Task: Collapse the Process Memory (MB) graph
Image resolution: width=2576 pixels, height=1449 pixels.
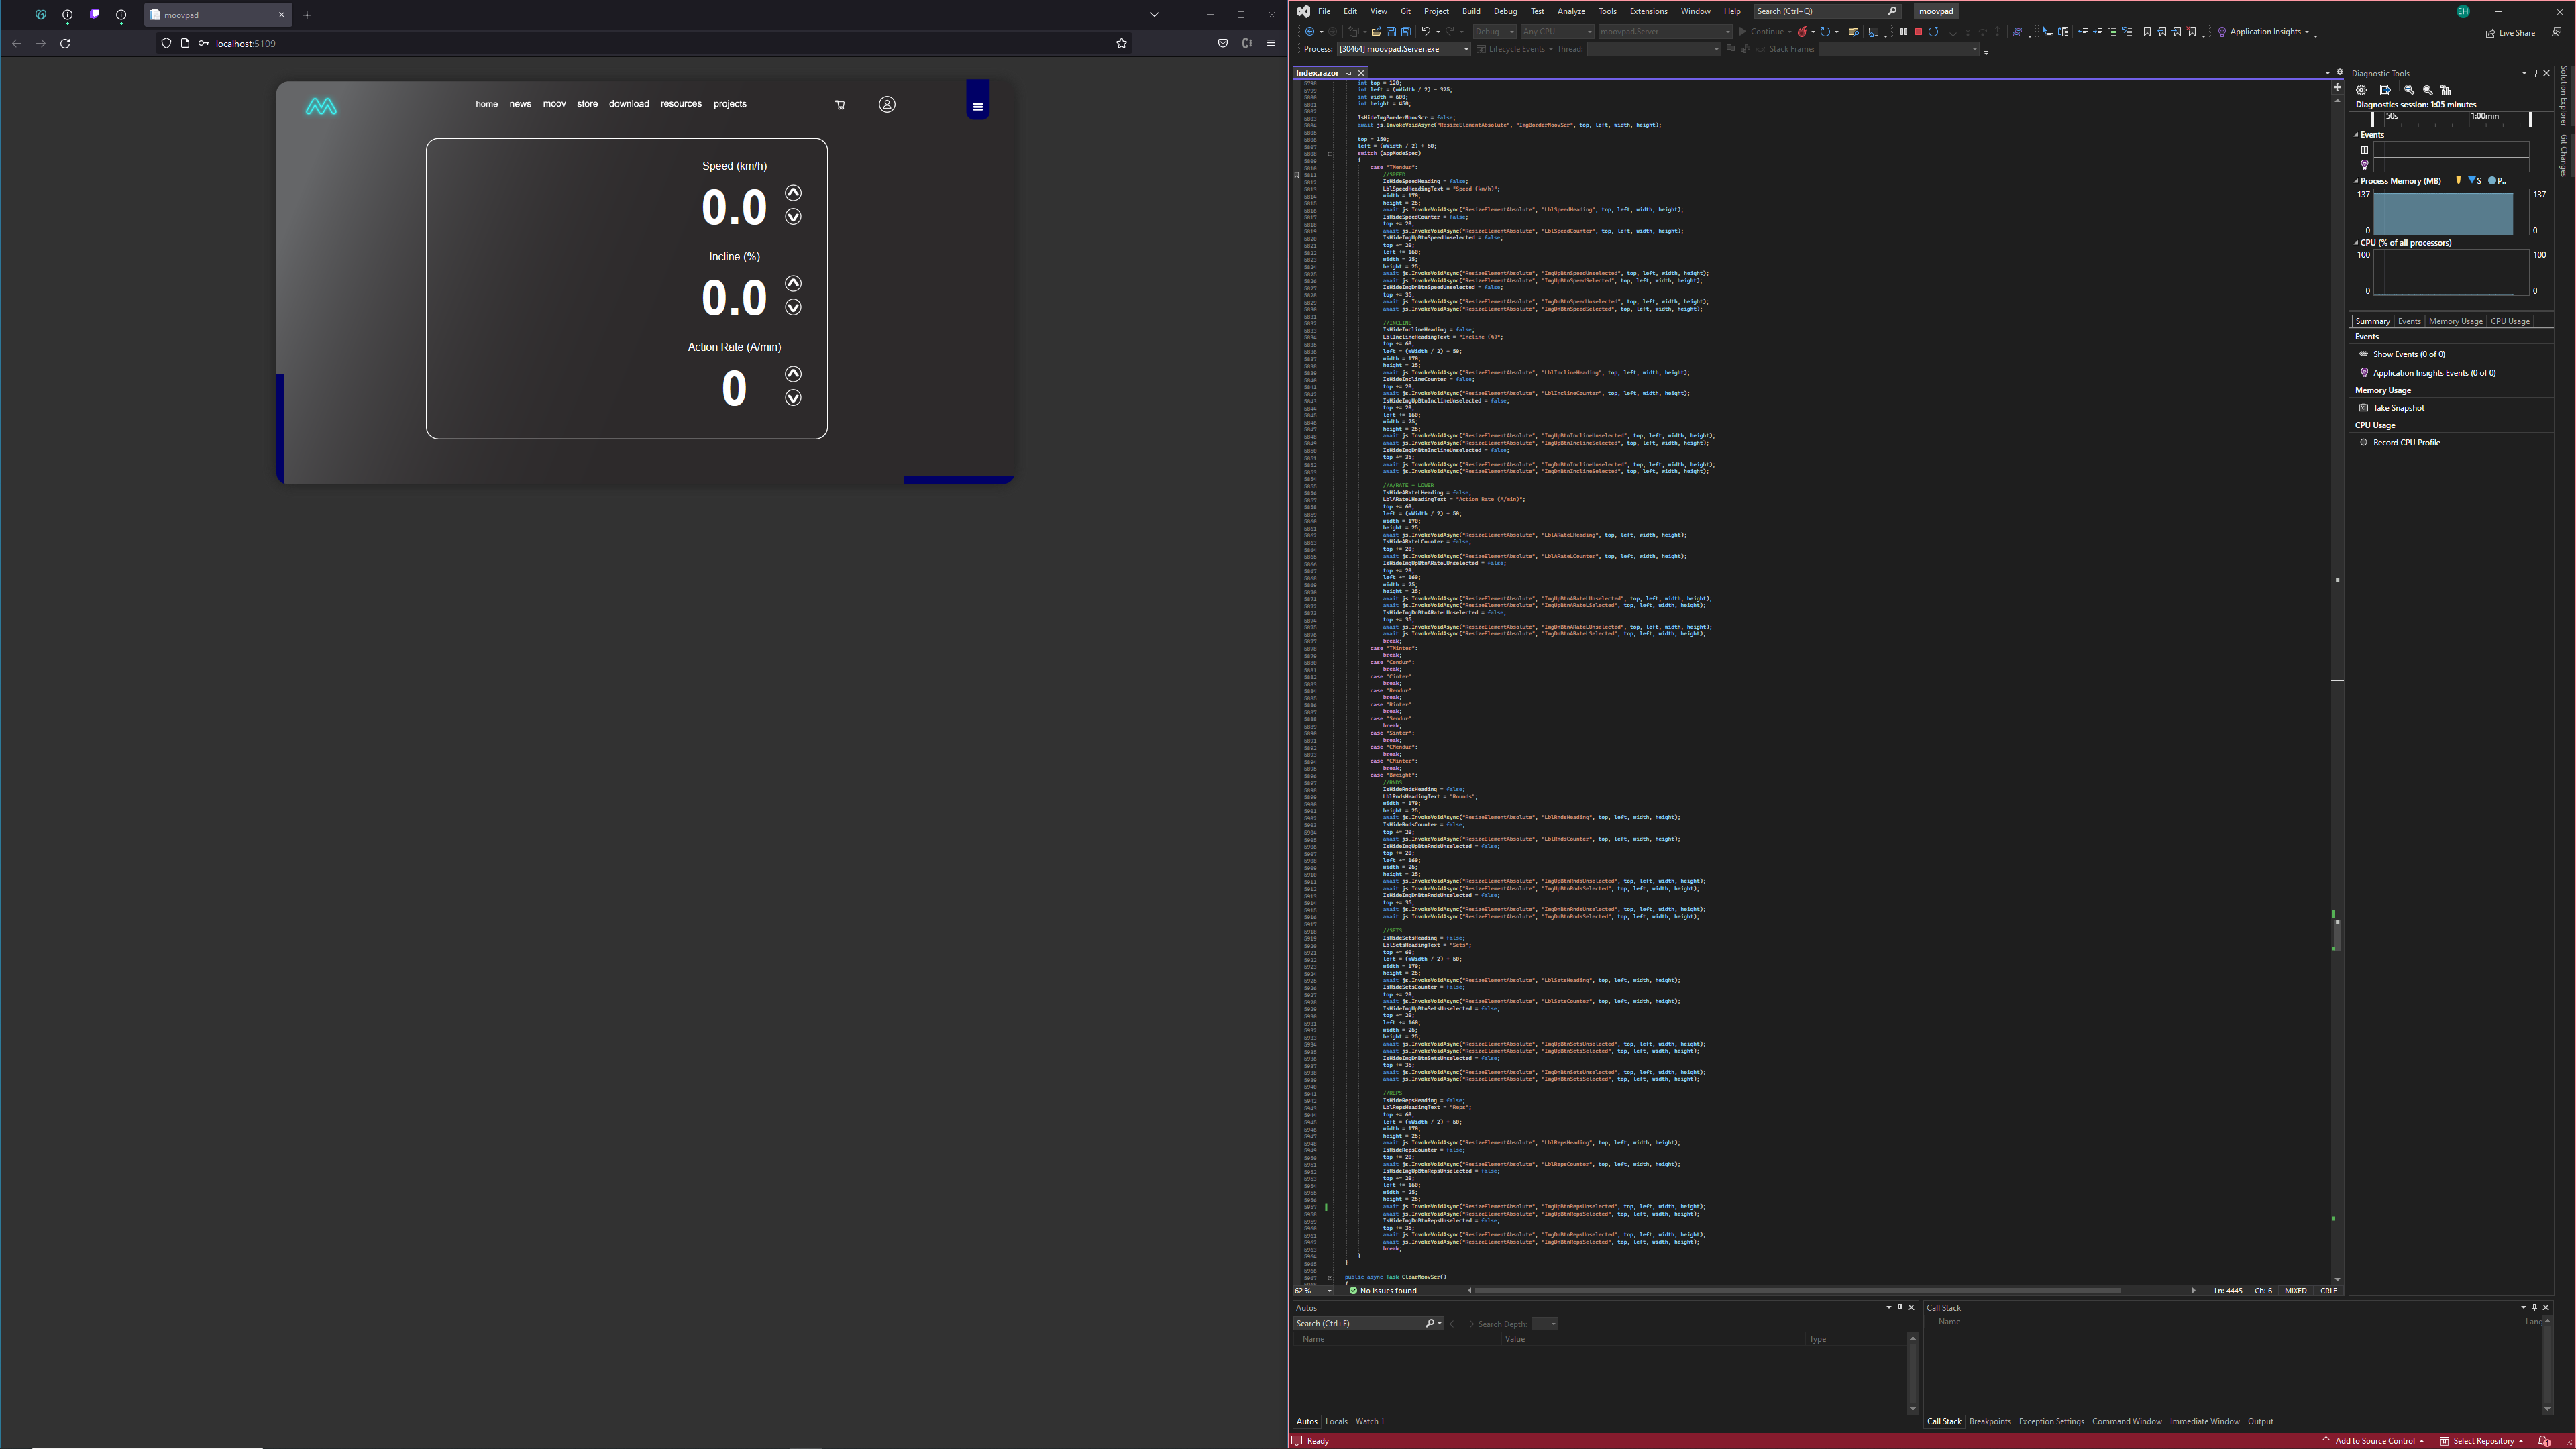Action: pos(2356,181)
